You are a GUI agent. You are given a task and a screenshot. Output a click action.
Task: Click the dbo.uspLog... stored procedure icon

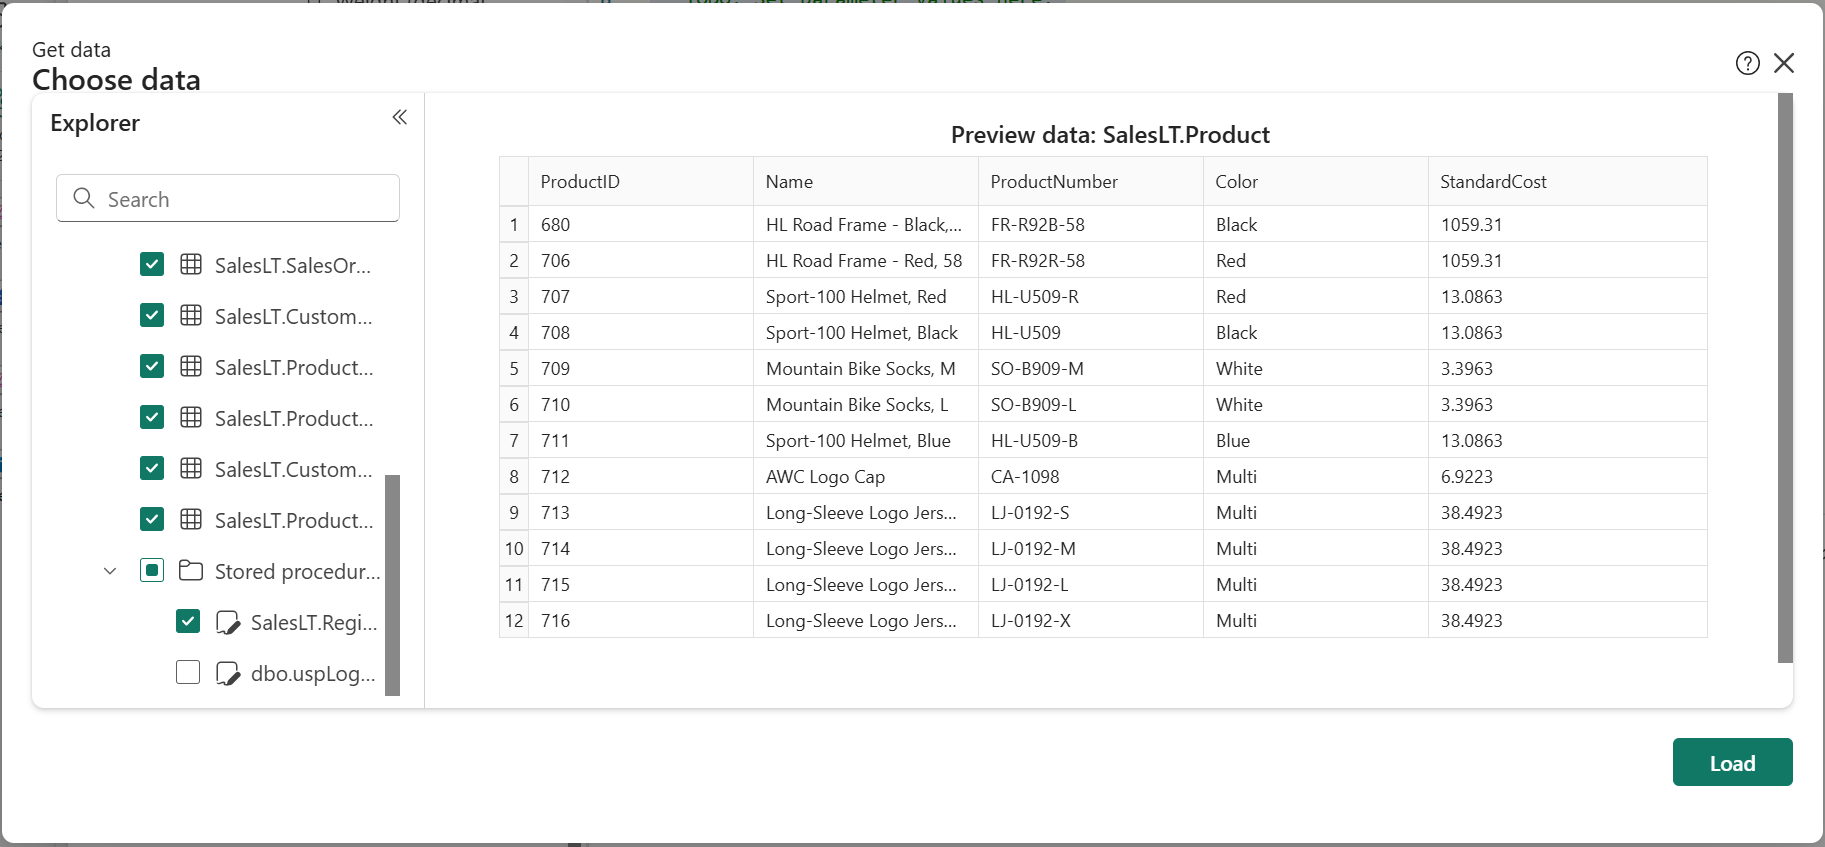(x=228, y=674)
